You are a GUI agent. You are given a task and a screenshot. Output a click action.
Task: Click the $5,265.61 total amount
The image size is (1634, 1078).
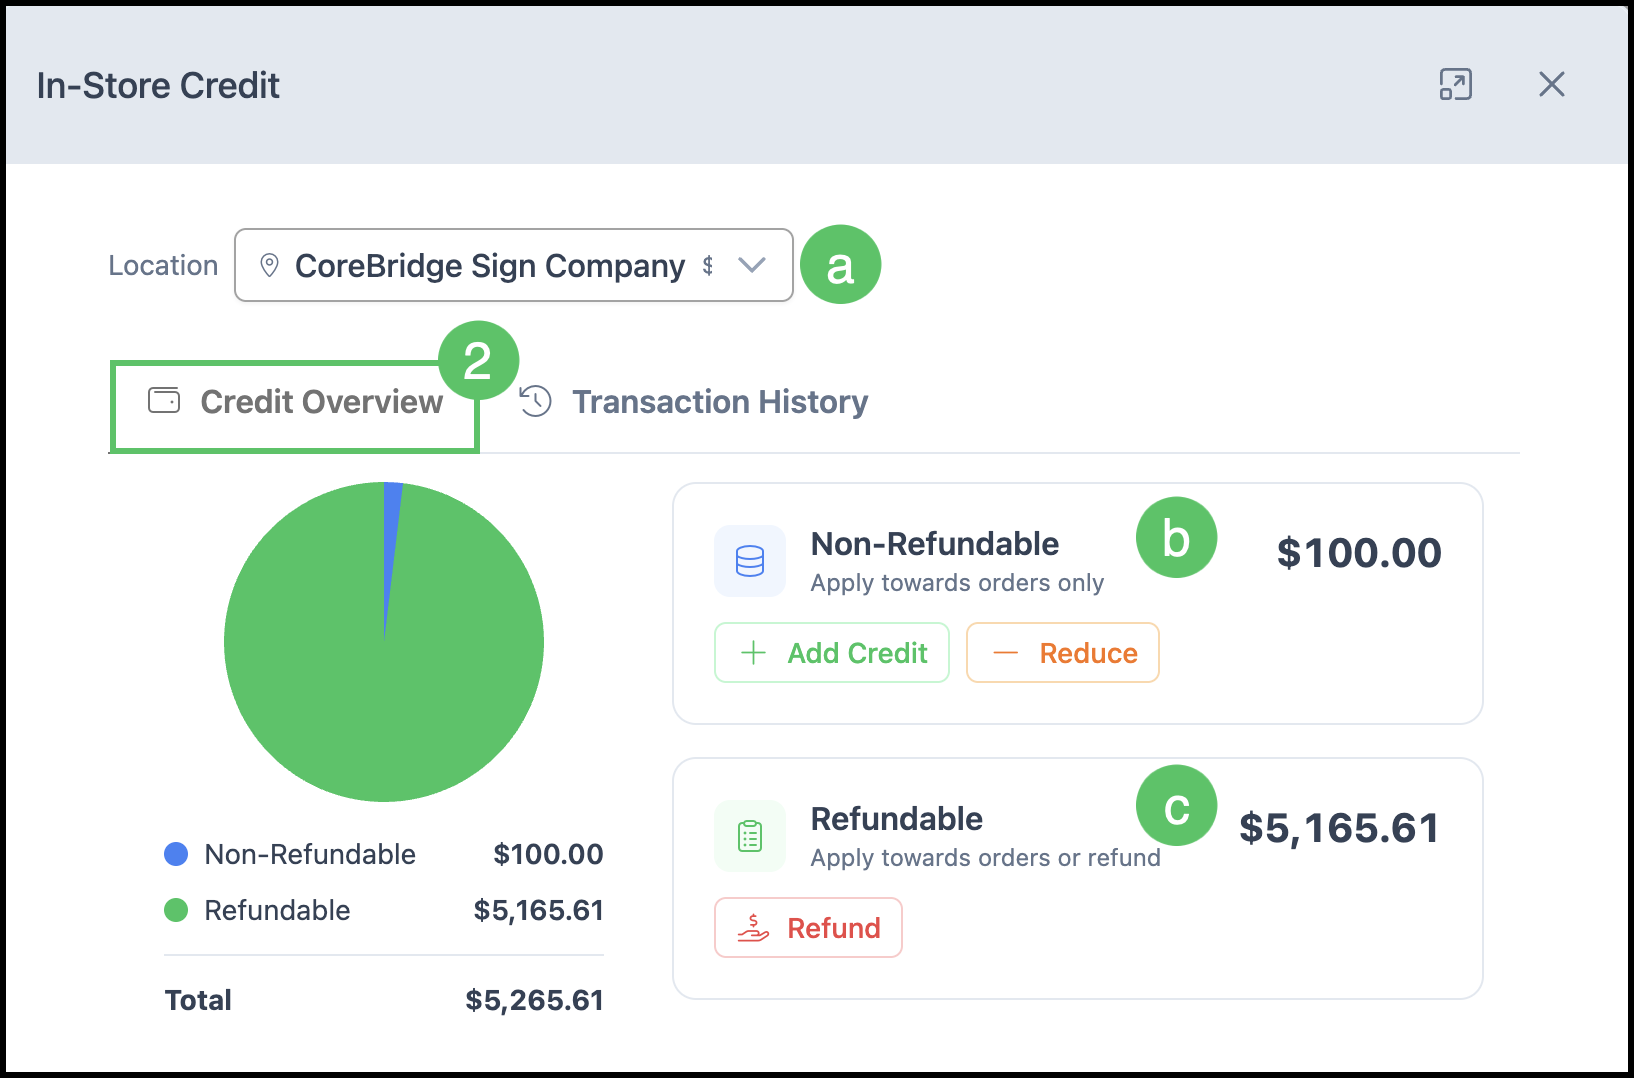534,1000
